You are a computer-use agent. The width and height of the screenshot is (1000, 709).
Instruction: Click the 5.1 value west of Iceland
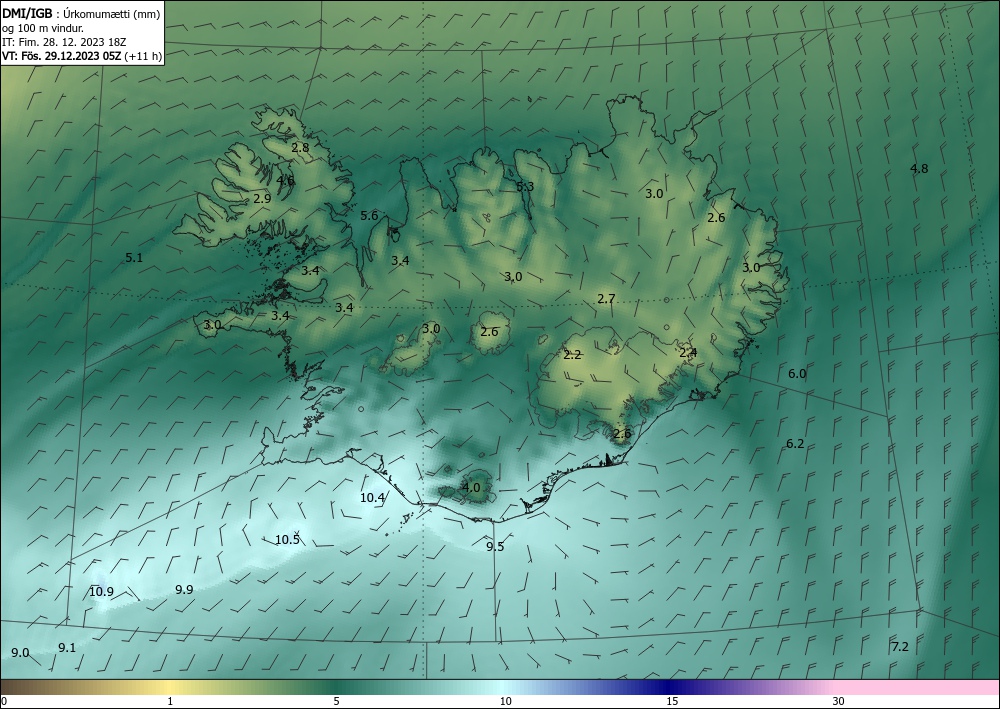[134, 258]
